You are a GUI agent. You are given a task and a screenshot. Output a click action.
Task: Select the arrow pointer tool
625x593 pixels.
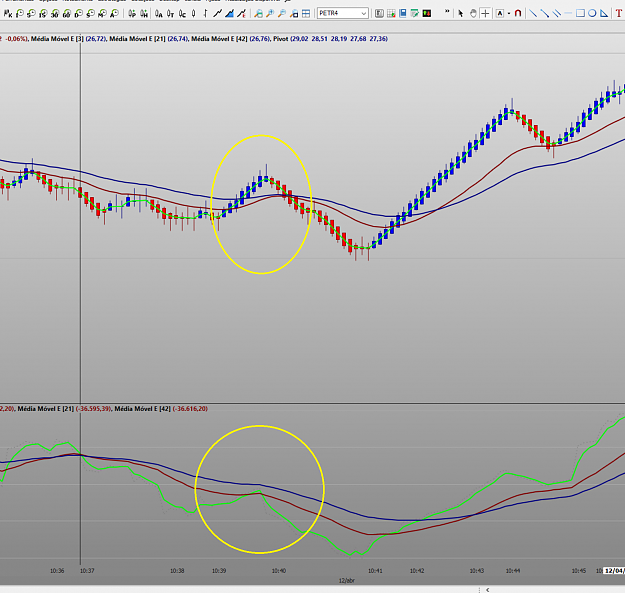[x=461, y=14]
